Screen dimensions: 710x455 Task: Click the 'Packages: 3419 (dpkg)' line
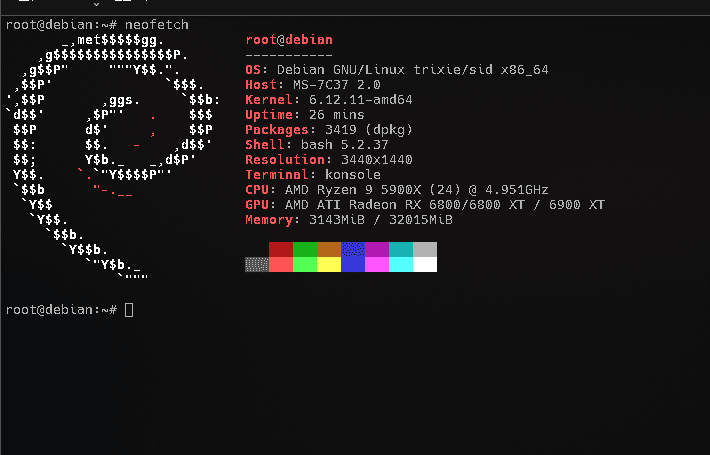pyautogui.click(x=329, y=129)
